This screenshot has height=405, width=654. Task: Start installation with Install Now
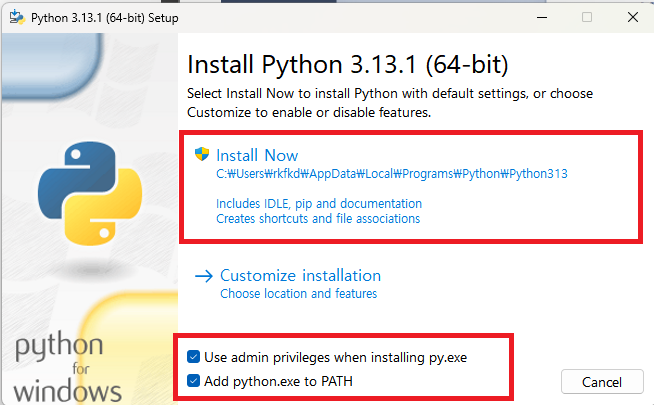pyautogui.click(x=257, y=156)
